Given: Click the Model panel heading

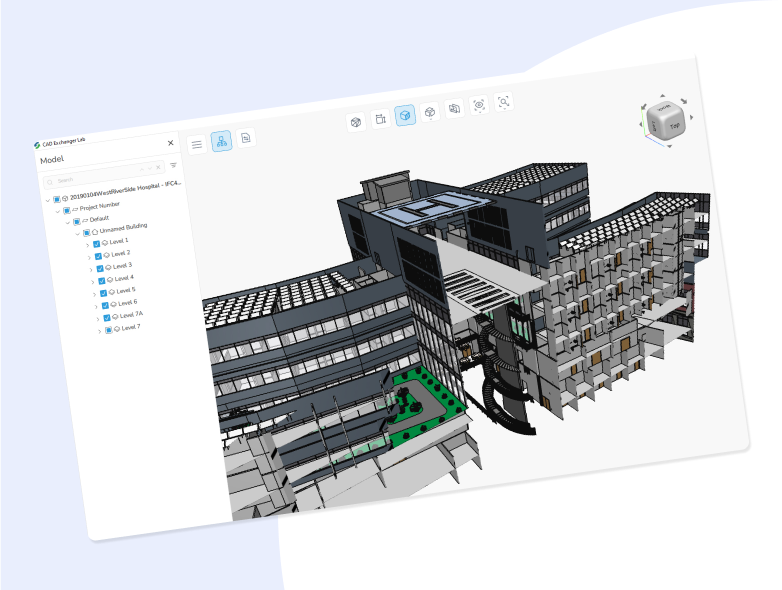Looking at the screenshot, I should coord(52,160).
